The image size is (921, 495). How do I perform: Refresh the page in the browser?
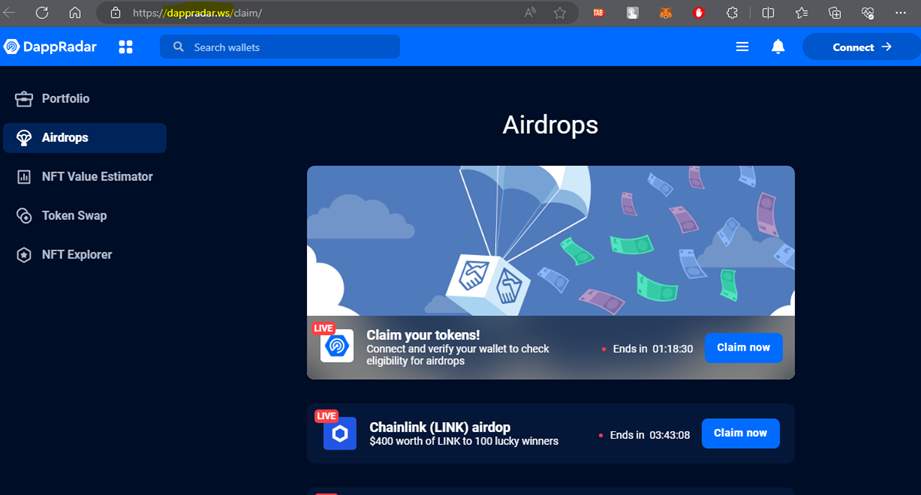42,13
